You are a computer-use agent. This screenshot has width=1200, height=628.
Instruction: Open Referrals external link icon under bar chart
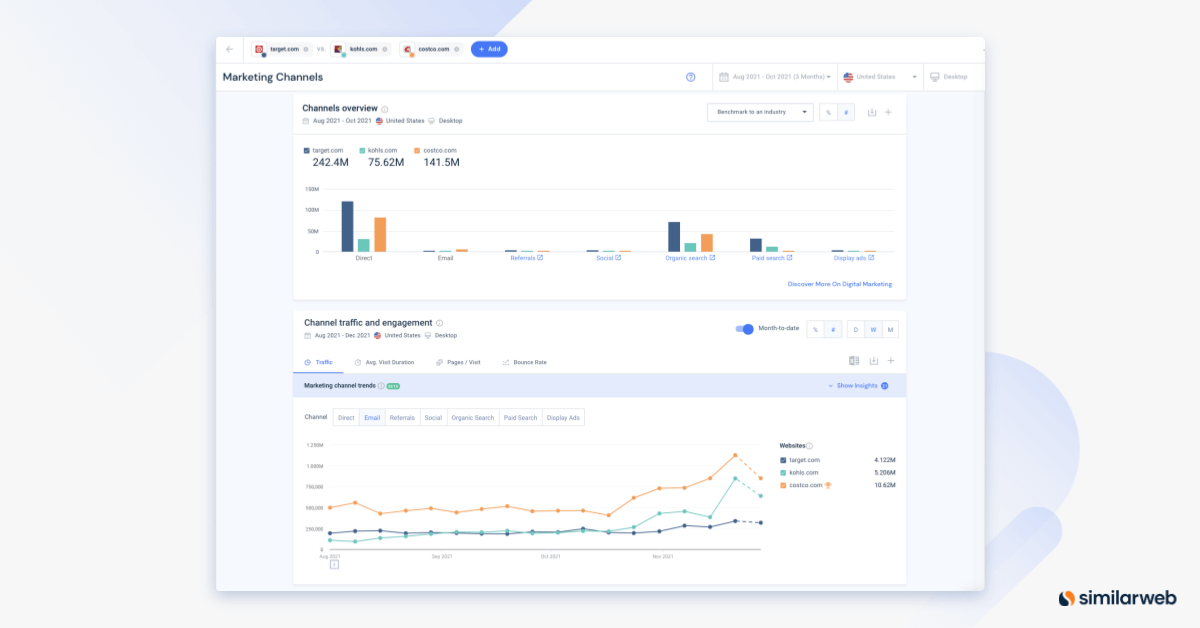click(540, 258)
